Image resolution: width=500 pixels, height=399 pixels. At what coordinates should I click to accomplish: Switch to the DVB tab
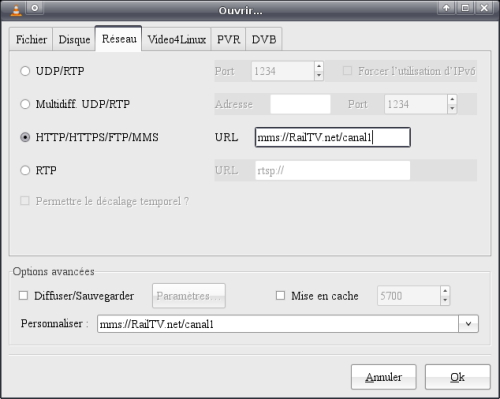point(264,39)
